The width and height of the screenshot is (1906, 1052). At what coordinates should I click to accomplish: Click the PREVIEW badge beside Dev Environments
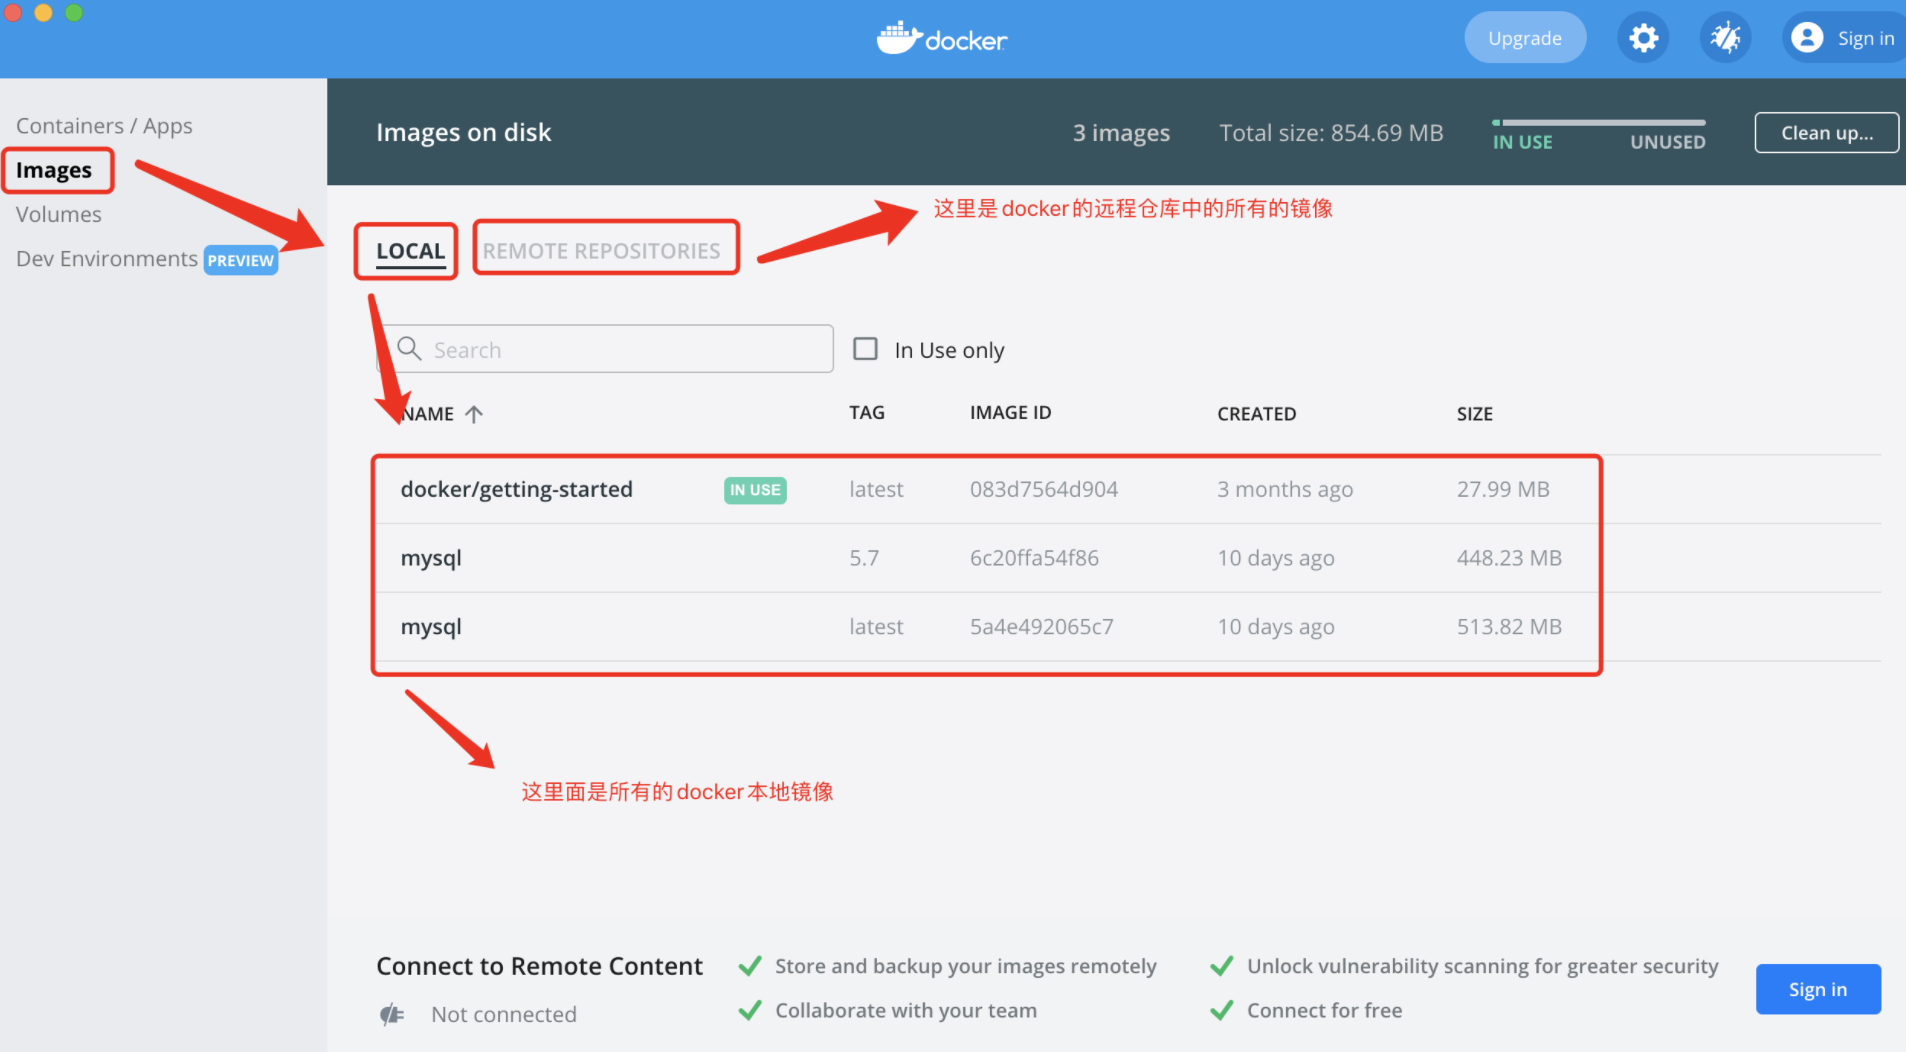pos(240,260)
